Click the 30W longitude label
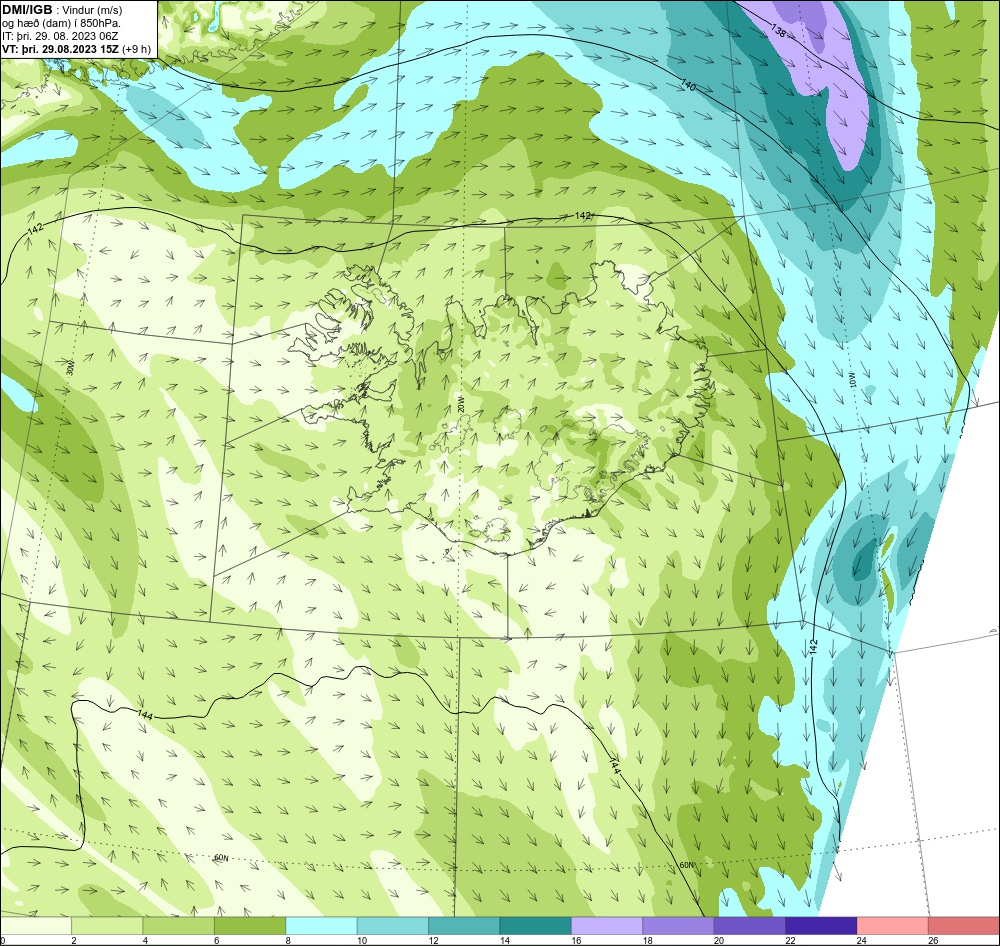Screen dimensions: 1000x946 [70, 367]
